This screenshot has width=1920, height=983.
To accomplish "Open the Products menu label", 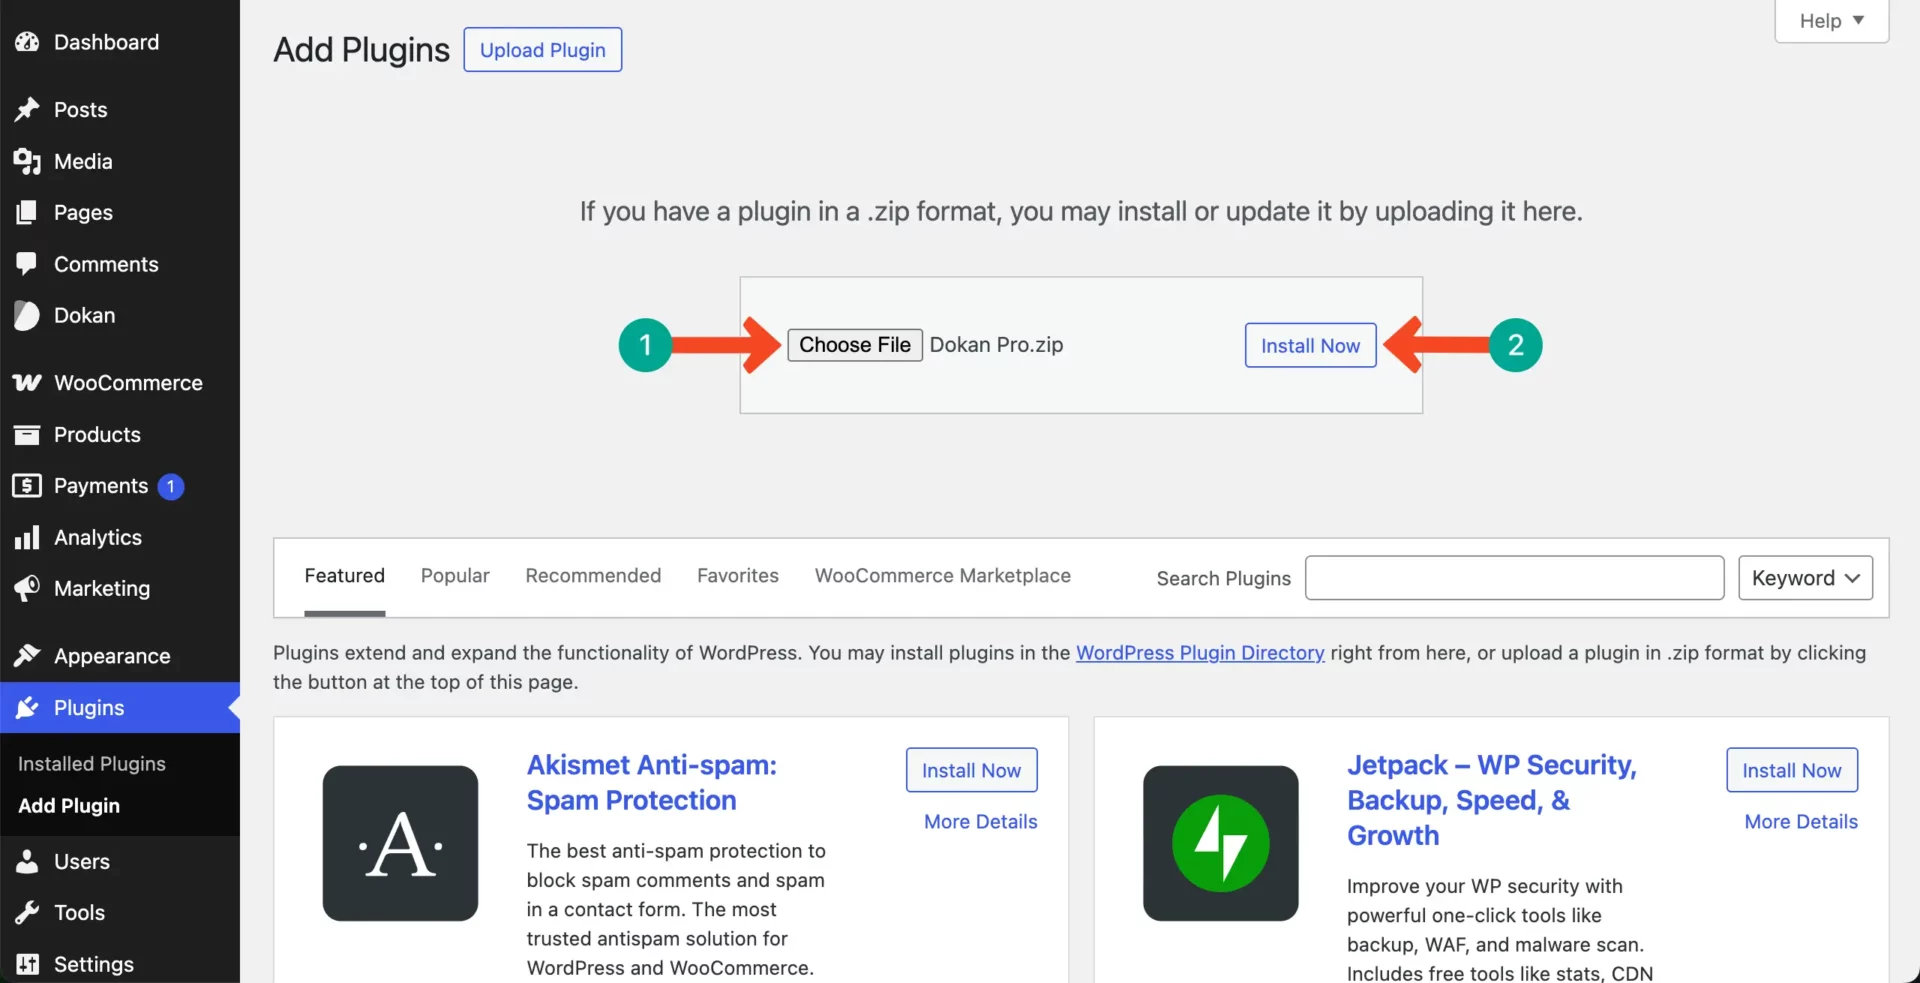I will [x=97, y=435].
